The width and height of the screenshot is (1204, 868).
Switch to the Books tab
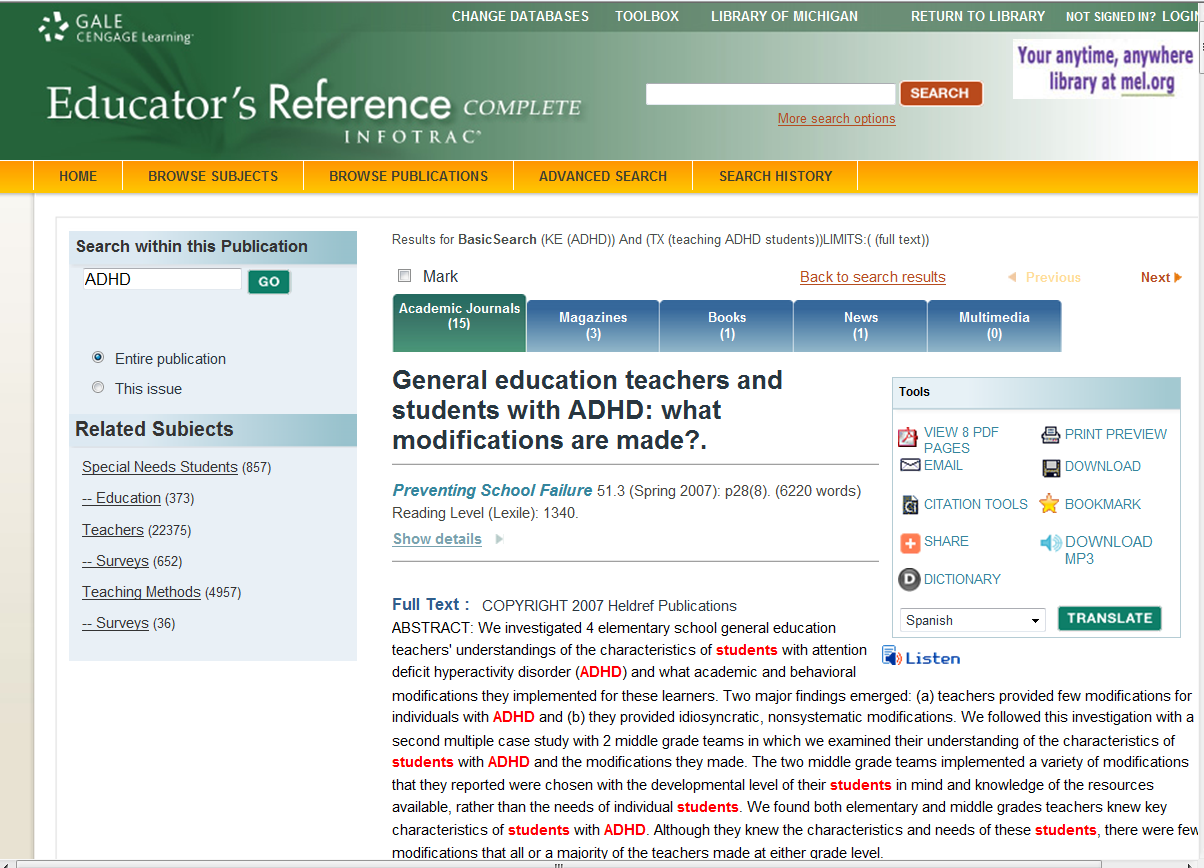(x=727, y=326)
